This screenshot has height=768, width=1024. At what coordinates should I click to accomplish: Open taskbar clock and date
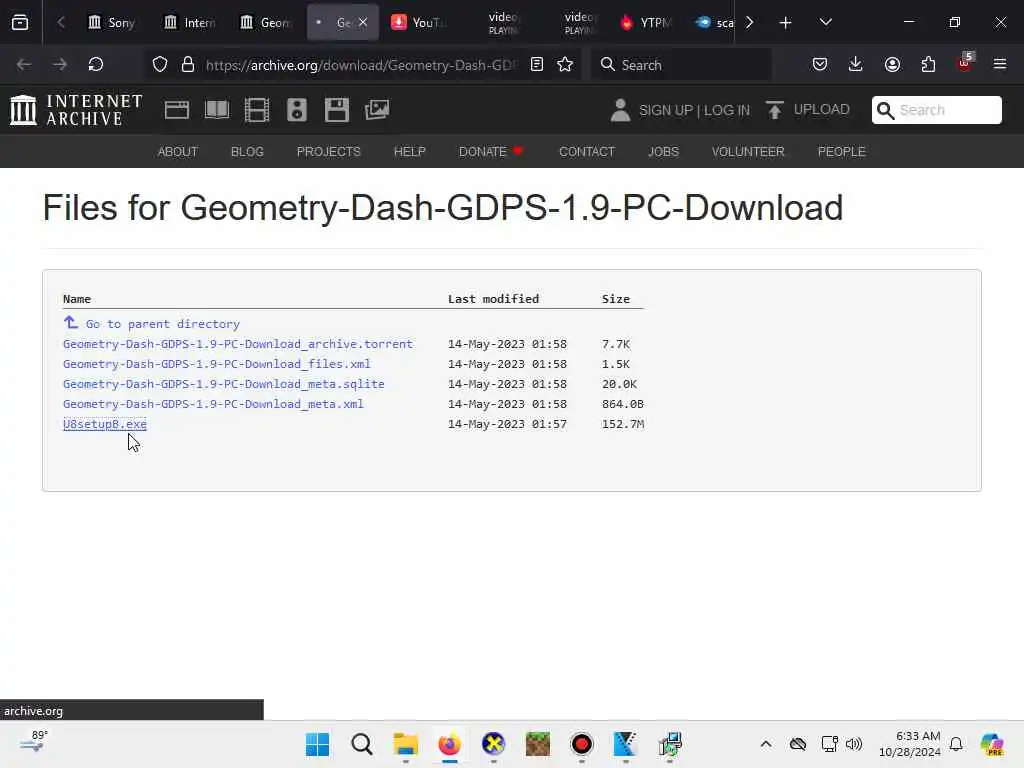point(910,744)
